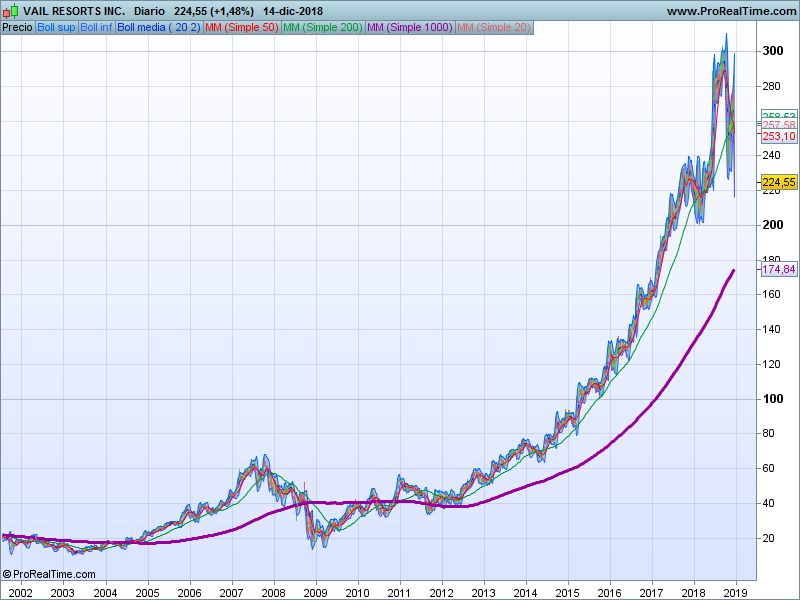Image resolution: width=800 pixels, height=600 pixels.
Task: Click the 2009 year on time axis
Action: [x=315, y=593]
